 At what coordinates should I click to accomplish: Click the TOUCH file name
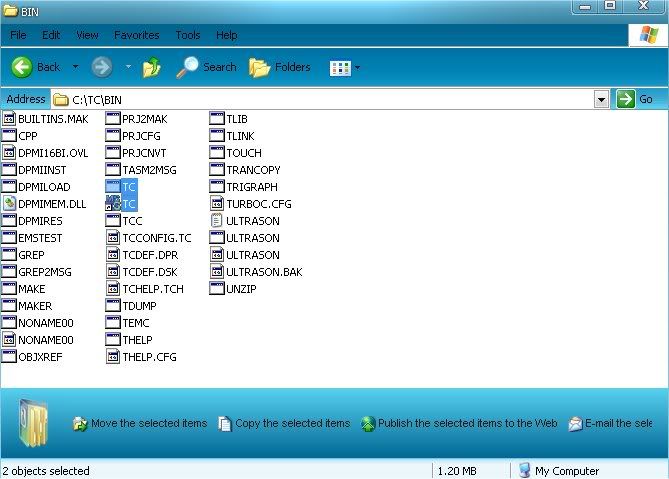coord(244,153)
